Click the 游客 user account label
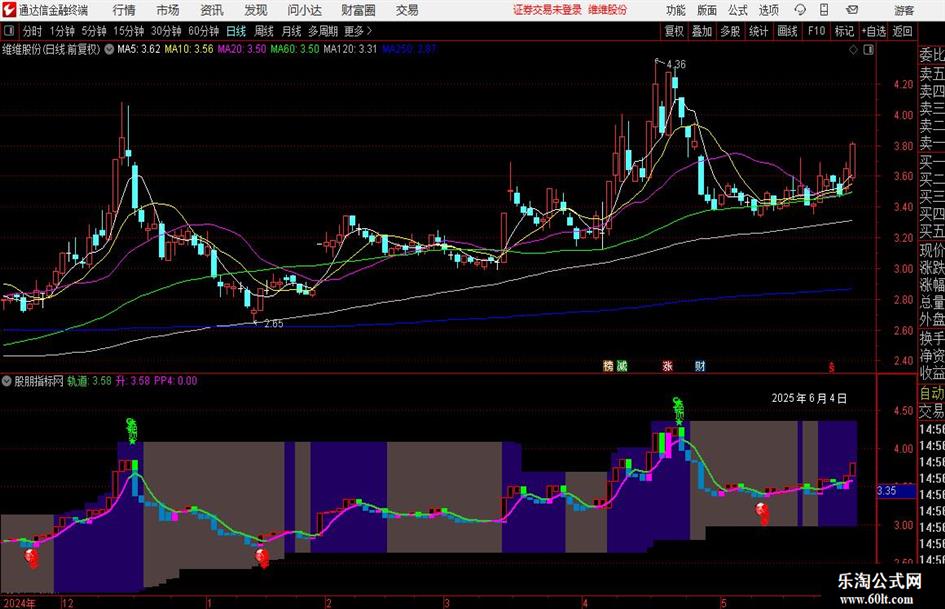The image size is (945, 609). click(x=904, y=10)
